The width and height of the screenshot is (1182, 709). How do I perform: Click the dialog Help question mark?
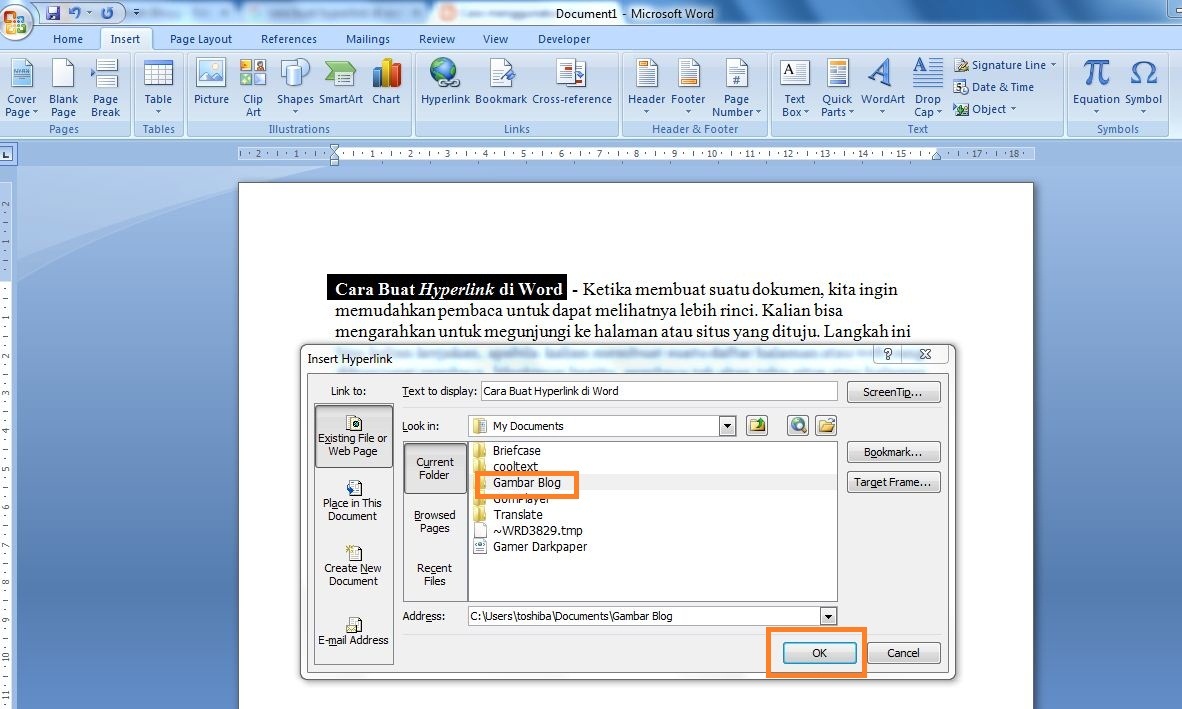887,354
